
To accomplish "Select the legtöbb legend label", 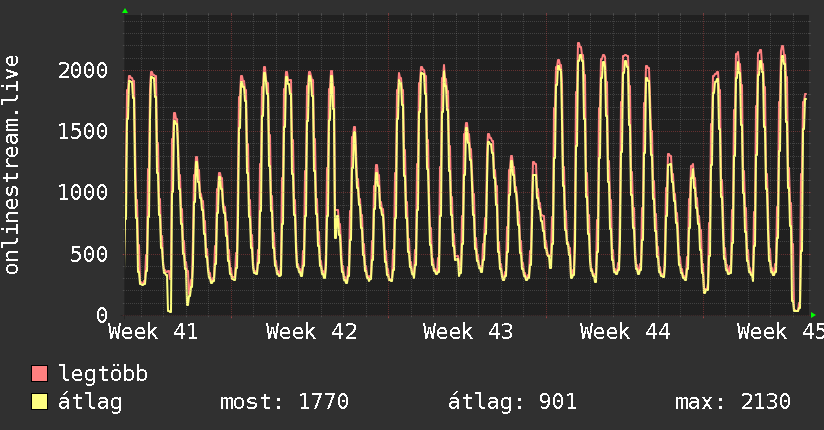I will pyautogui.click(x=103, y=374).
